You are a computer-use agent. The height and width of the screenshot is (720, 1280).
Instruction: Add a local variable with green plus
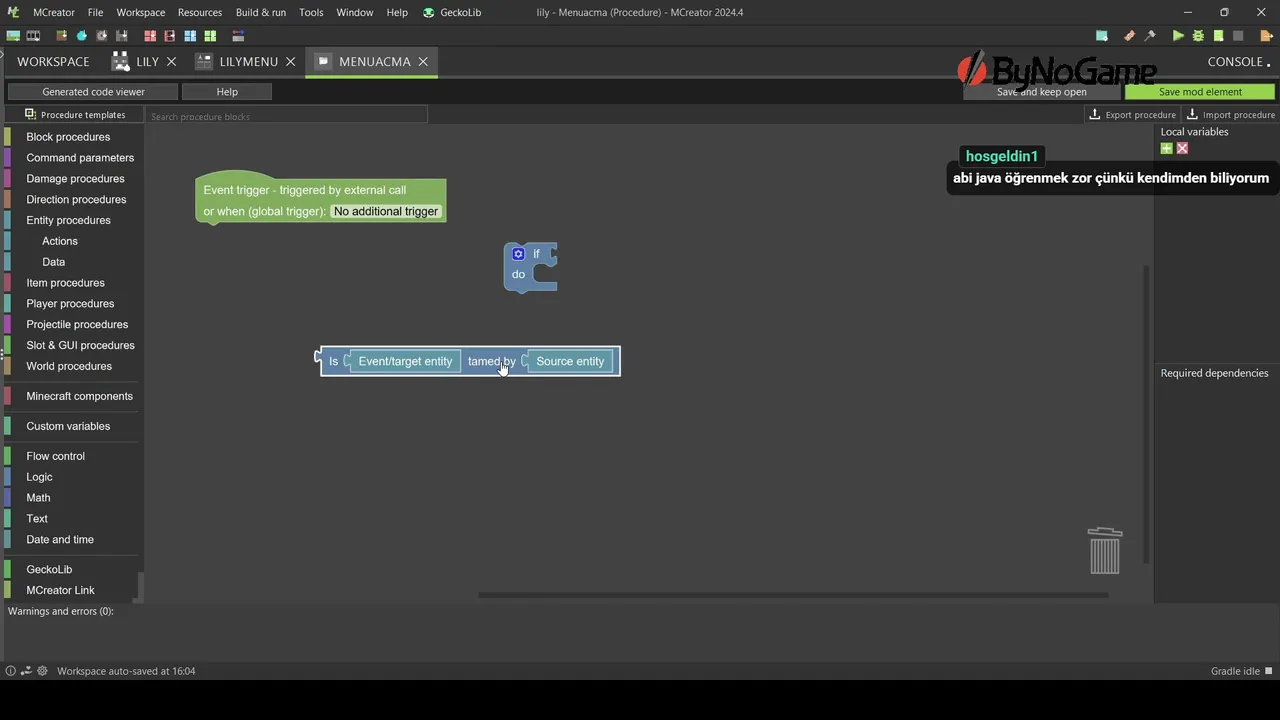click(1166, 148)
